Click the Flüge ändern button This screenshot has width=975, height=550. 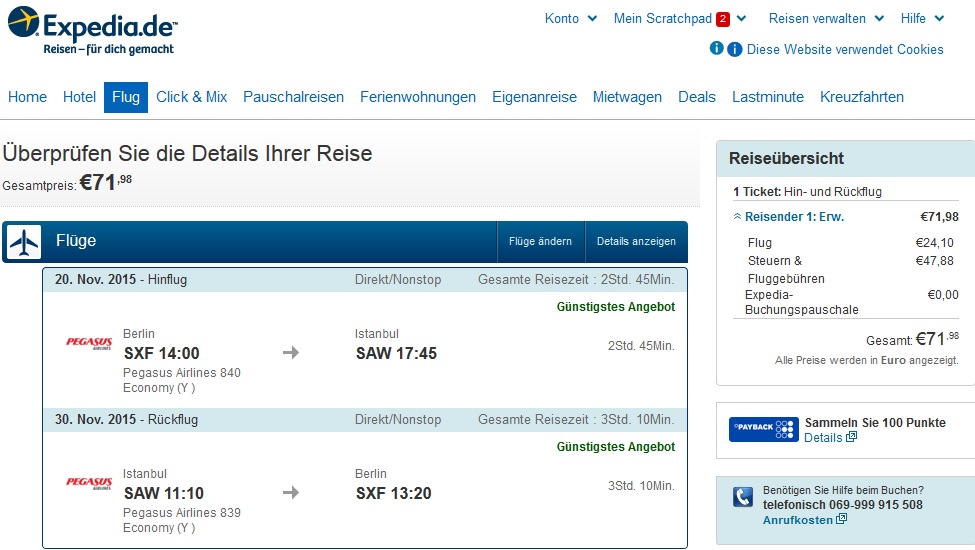tap(540, 242)
